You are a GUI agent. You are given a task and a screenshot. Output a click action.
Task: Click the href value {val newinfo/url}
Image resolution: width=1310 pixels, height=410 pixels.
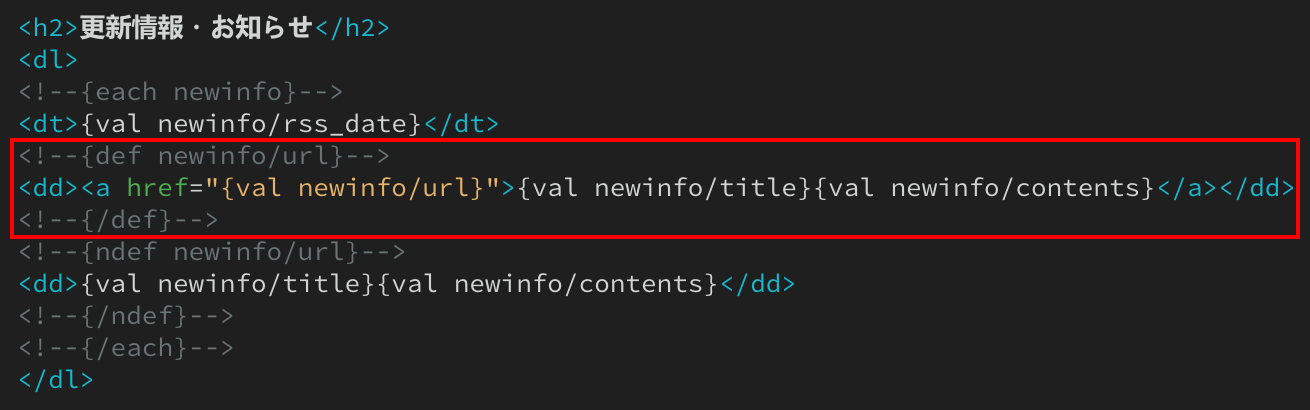[x=352, y=188]
